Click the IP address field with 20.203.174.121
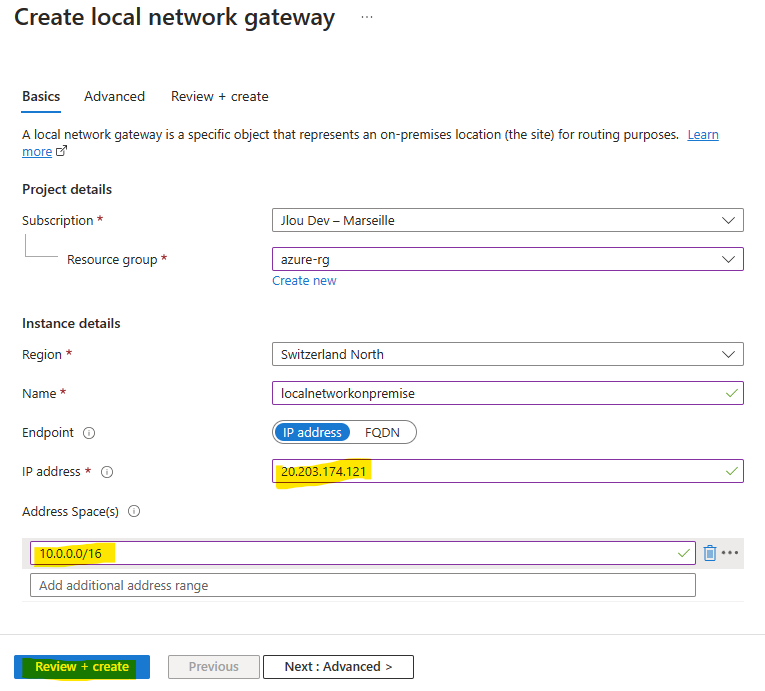Viewport: 765px width, 691px height. coord(508,471)
